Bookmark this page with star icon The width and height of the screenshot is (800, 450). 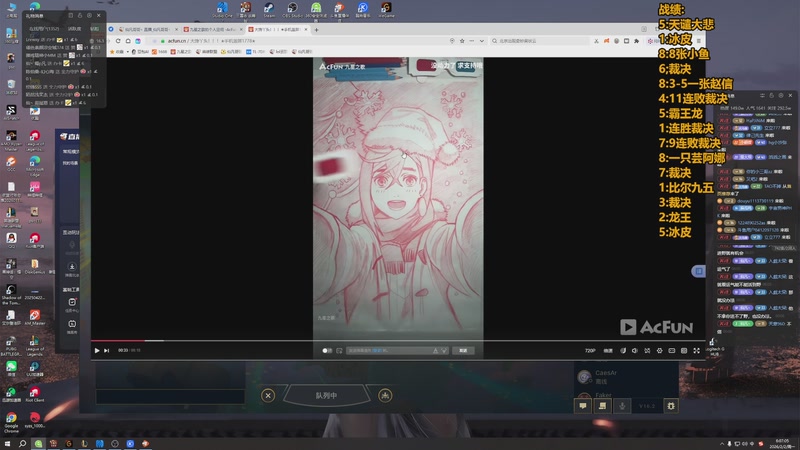462,41
